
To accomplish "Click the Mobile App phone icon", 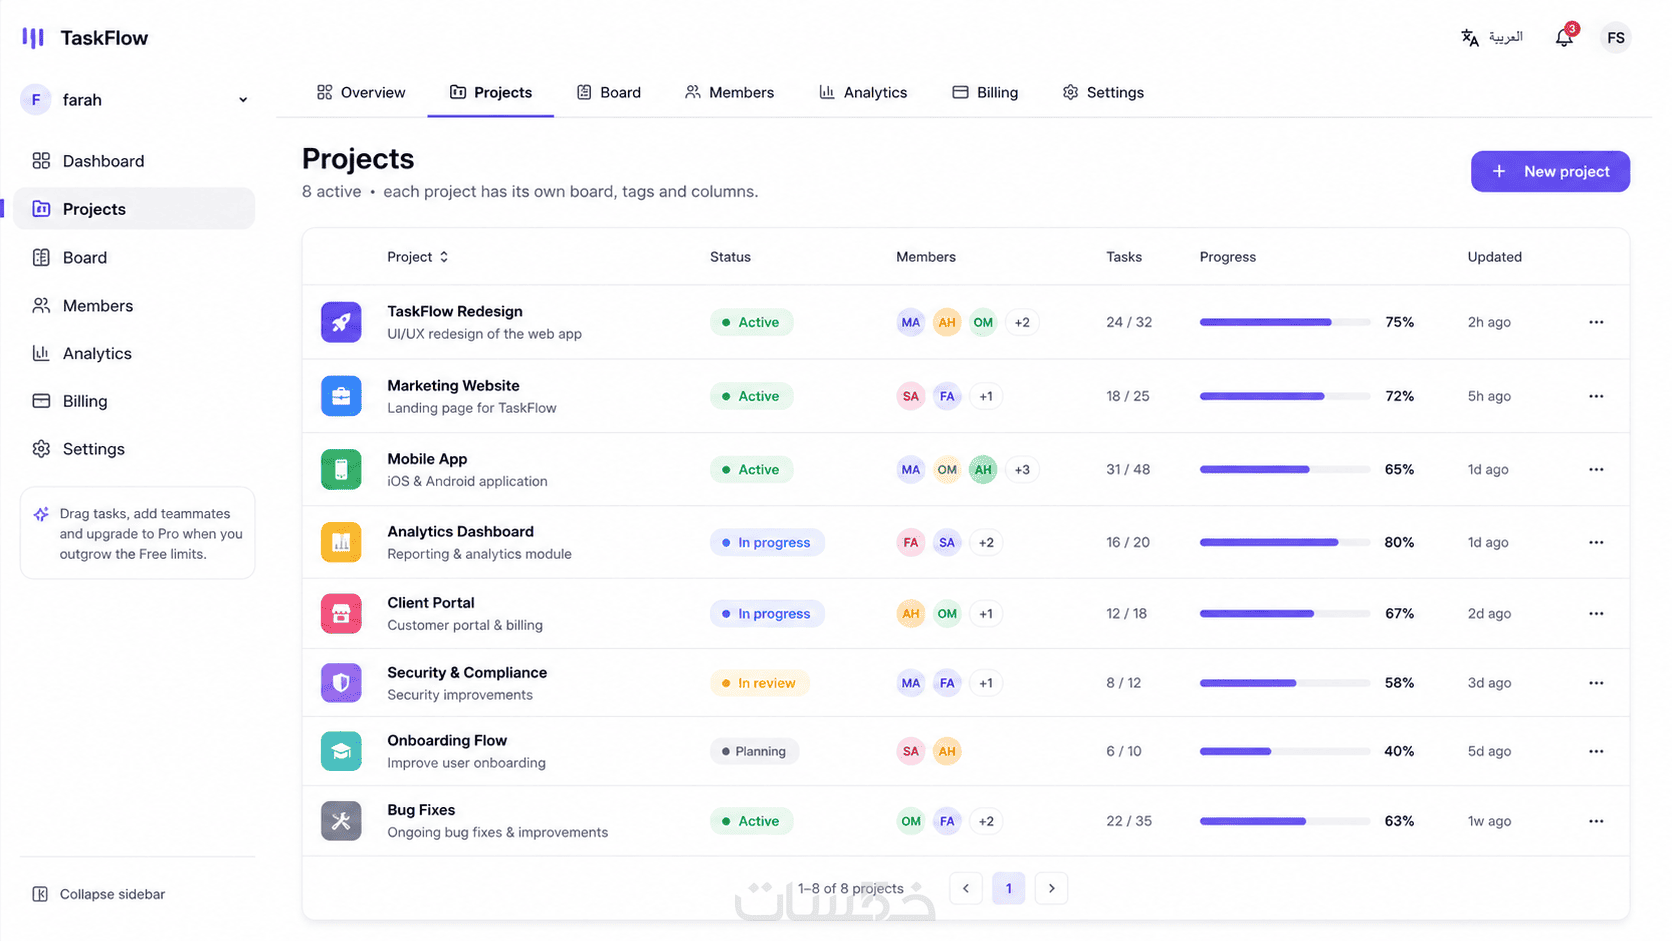I will click(341, 469).
